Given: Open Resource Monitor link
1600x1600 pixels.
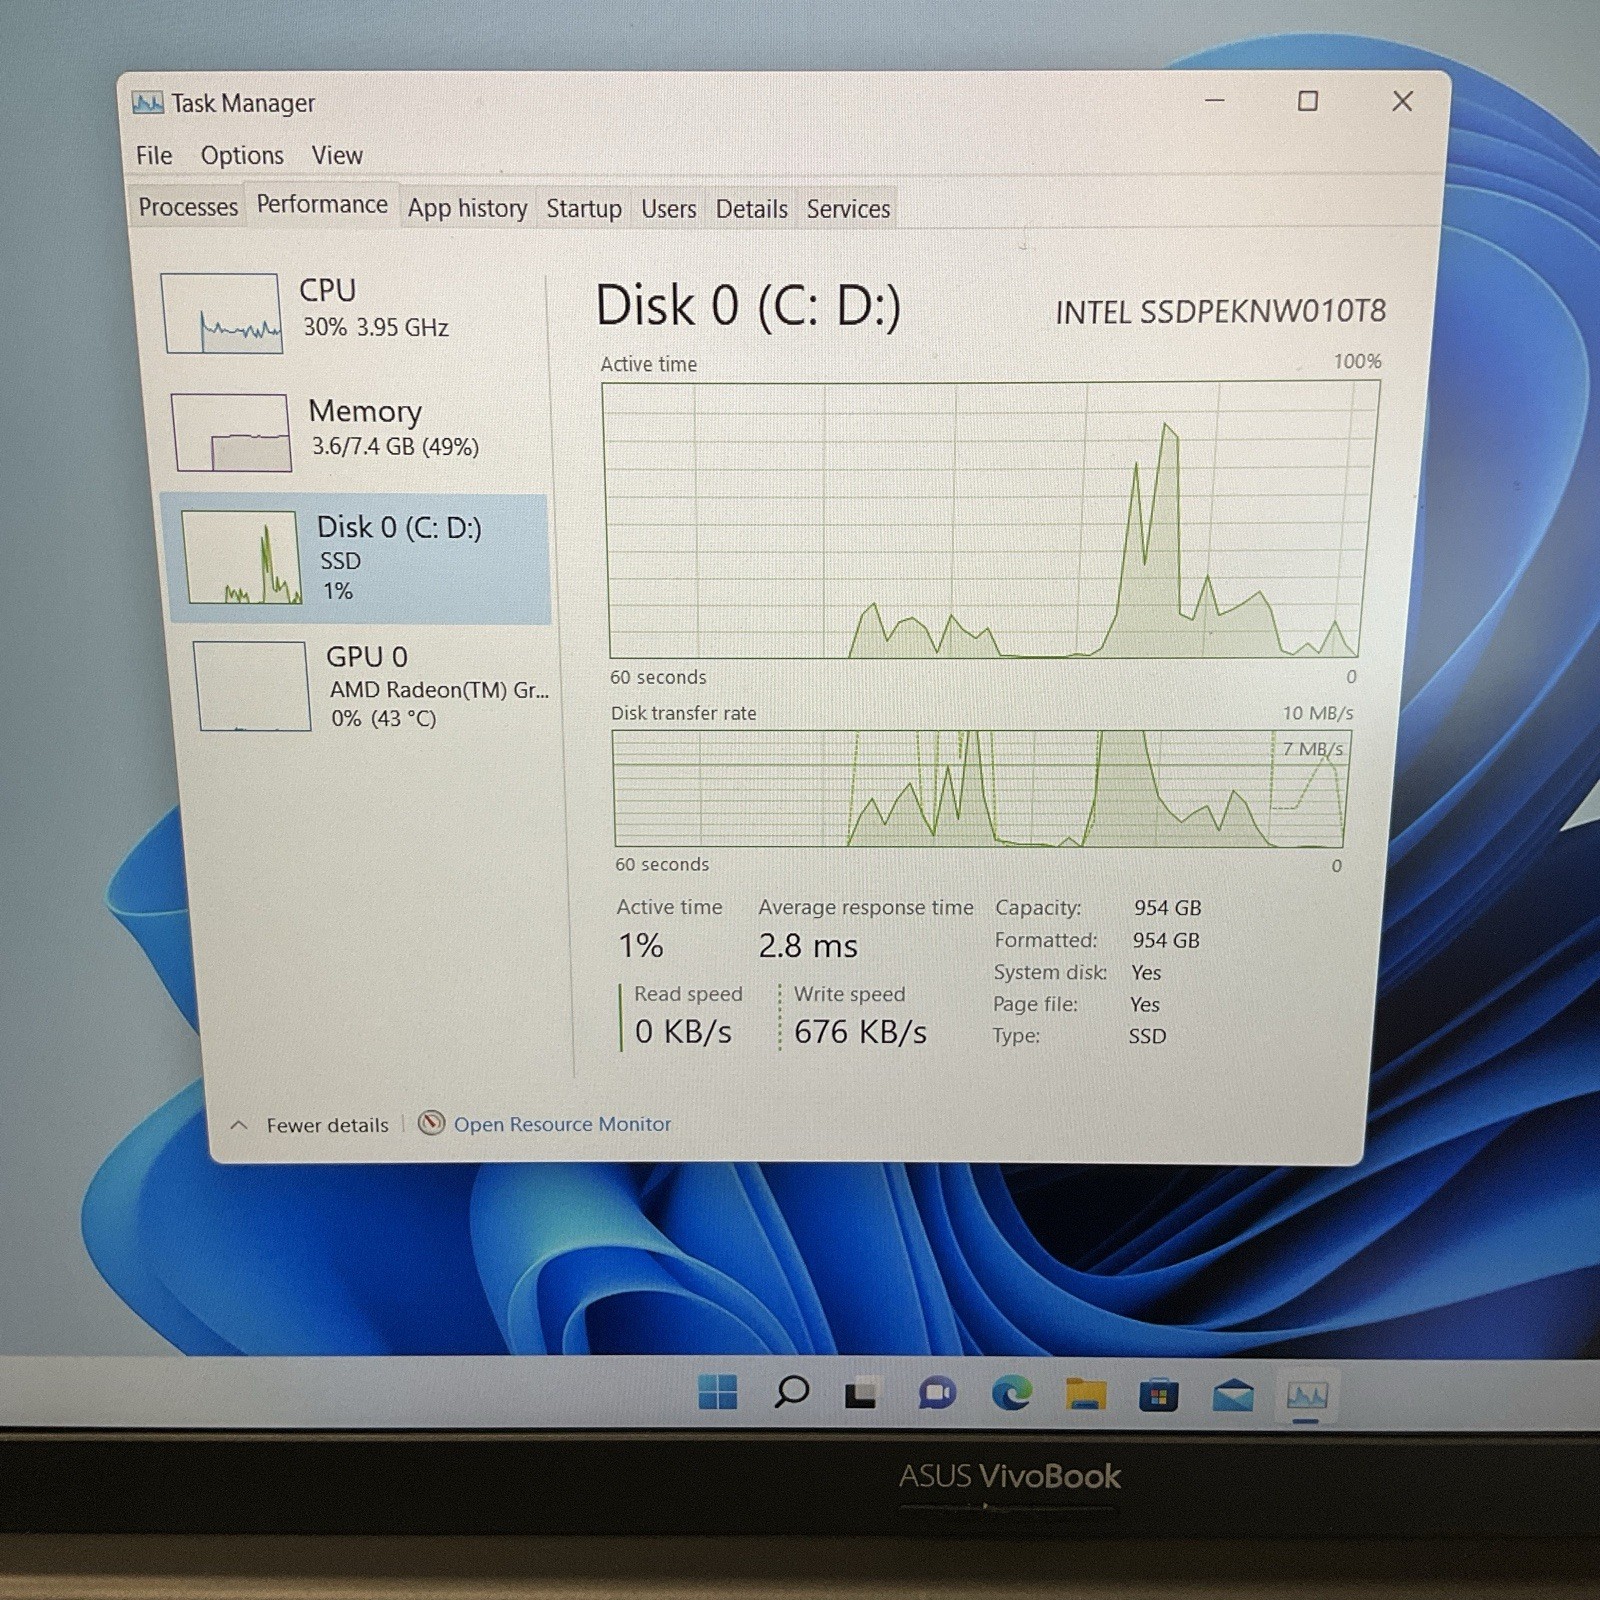Looking at the screenshot, I should pyautogui.click(x=562, y=1124).
